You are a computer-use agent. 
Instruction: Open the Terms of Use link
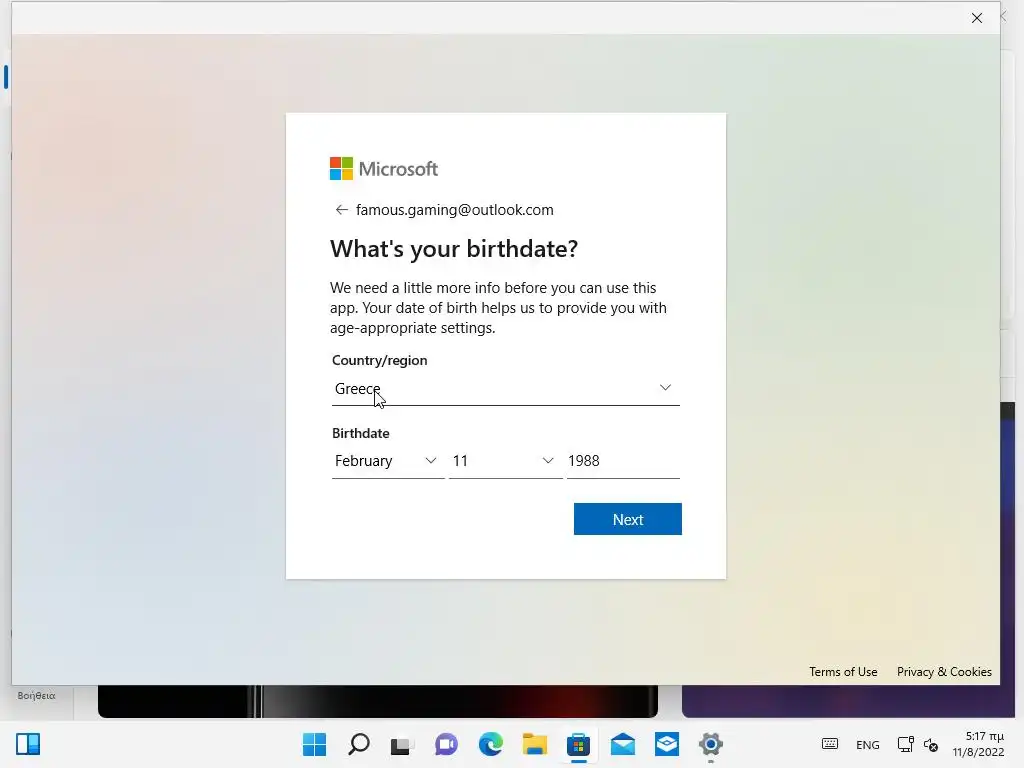pyautogui.click(x=843, y=671)
